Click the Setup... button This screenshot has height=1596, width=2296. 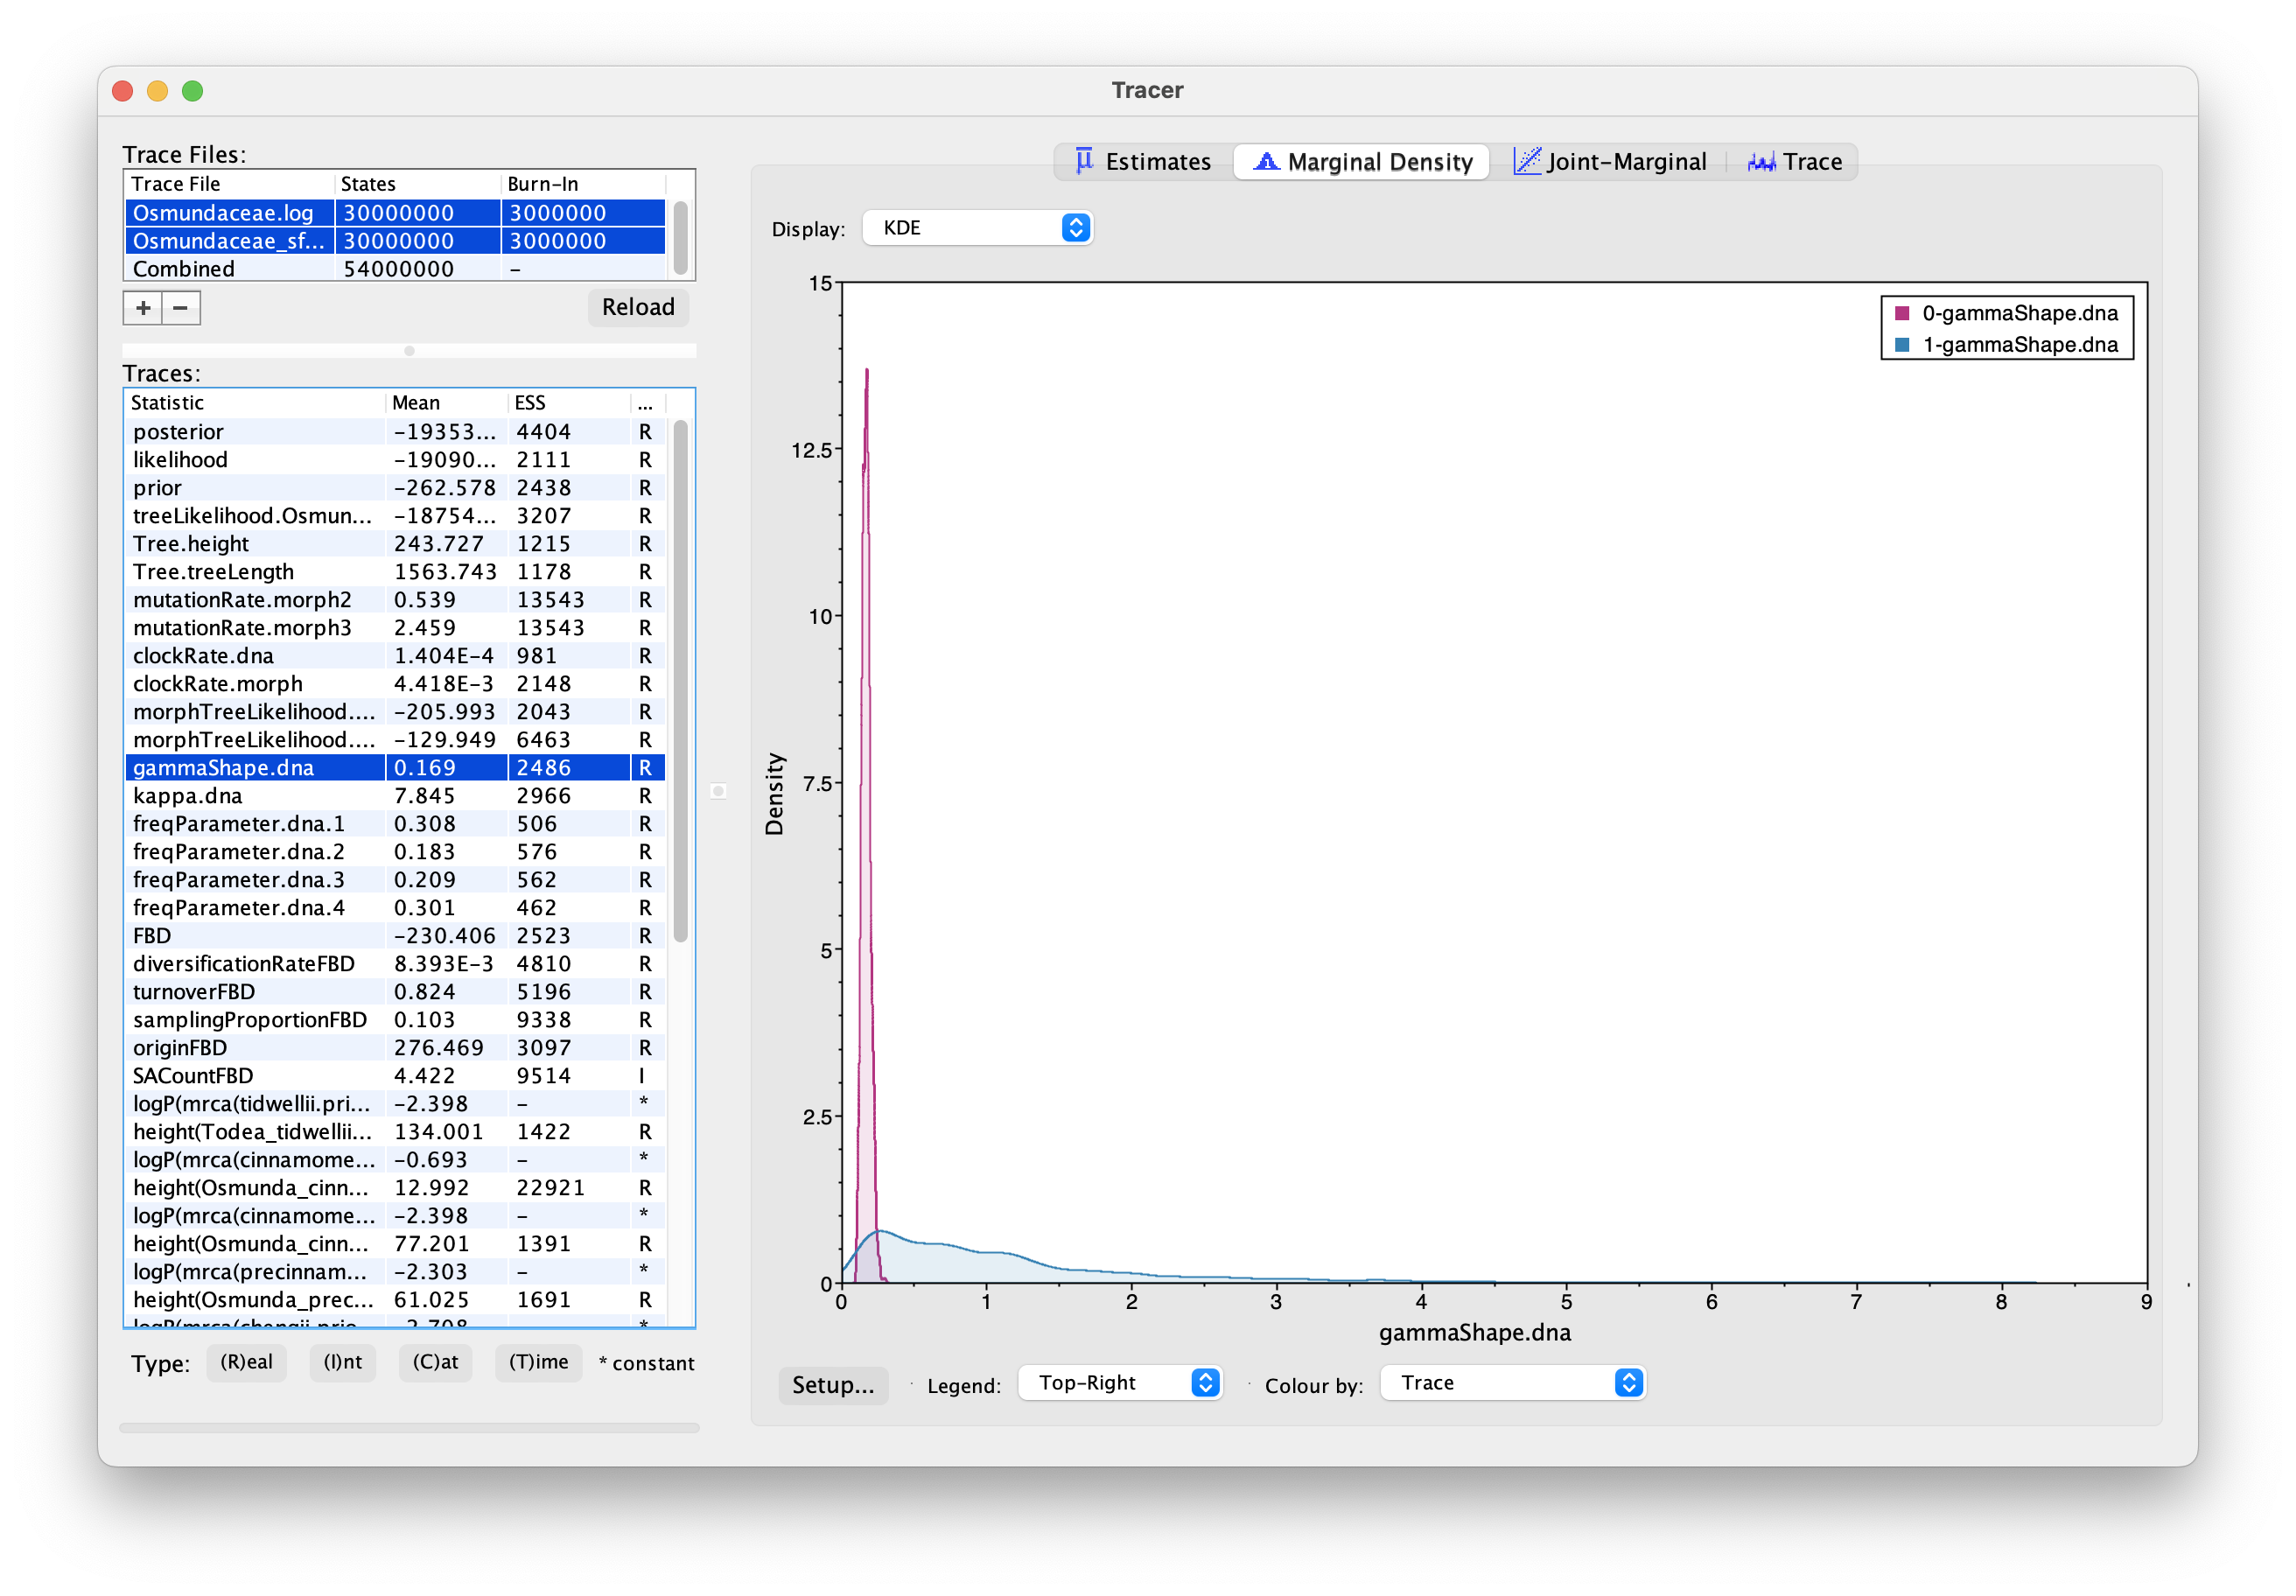(833, 1385)
